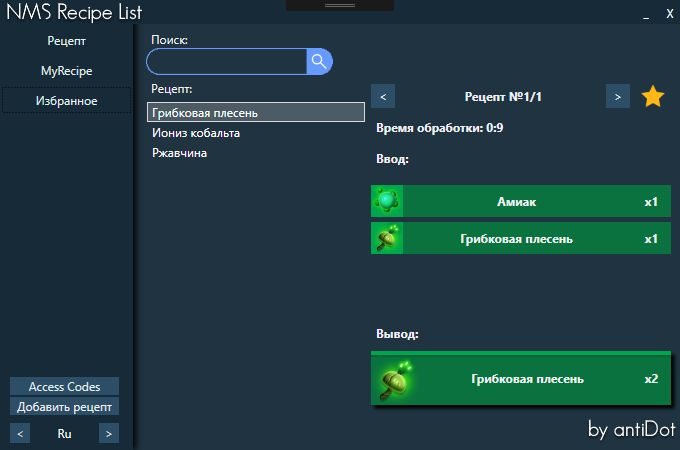Switch to the Избранное sidebar tab
680x450 pixels.
click(x=66, y=101)
